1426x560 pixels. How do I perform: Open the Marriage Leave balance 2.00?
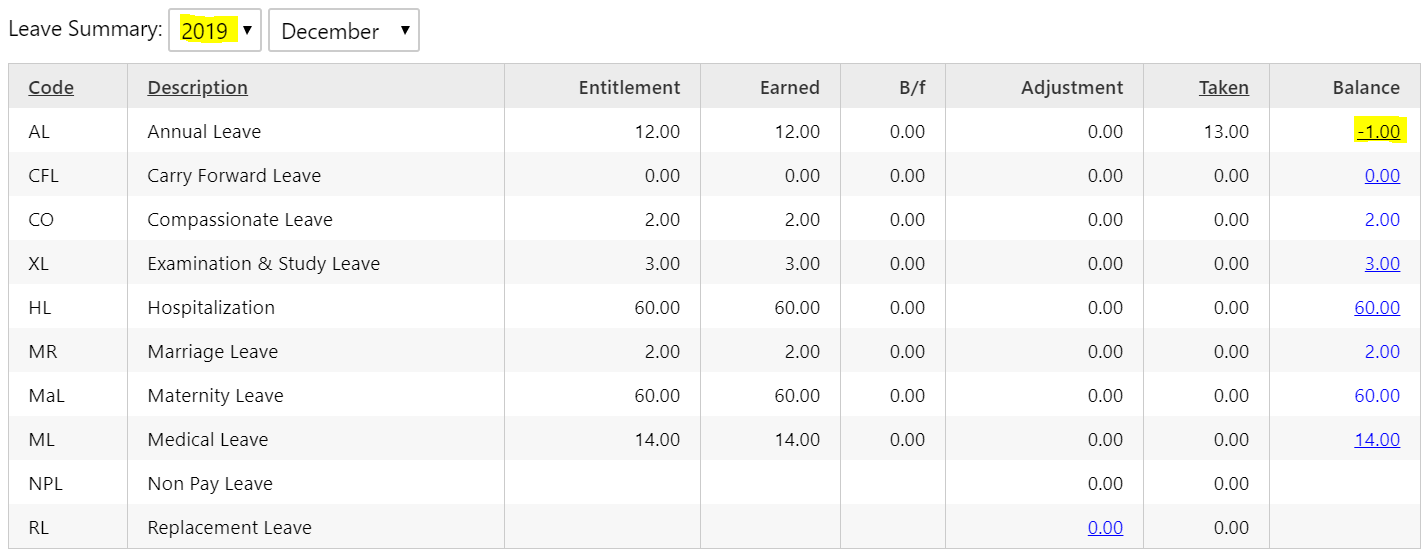coord(1382,351)
